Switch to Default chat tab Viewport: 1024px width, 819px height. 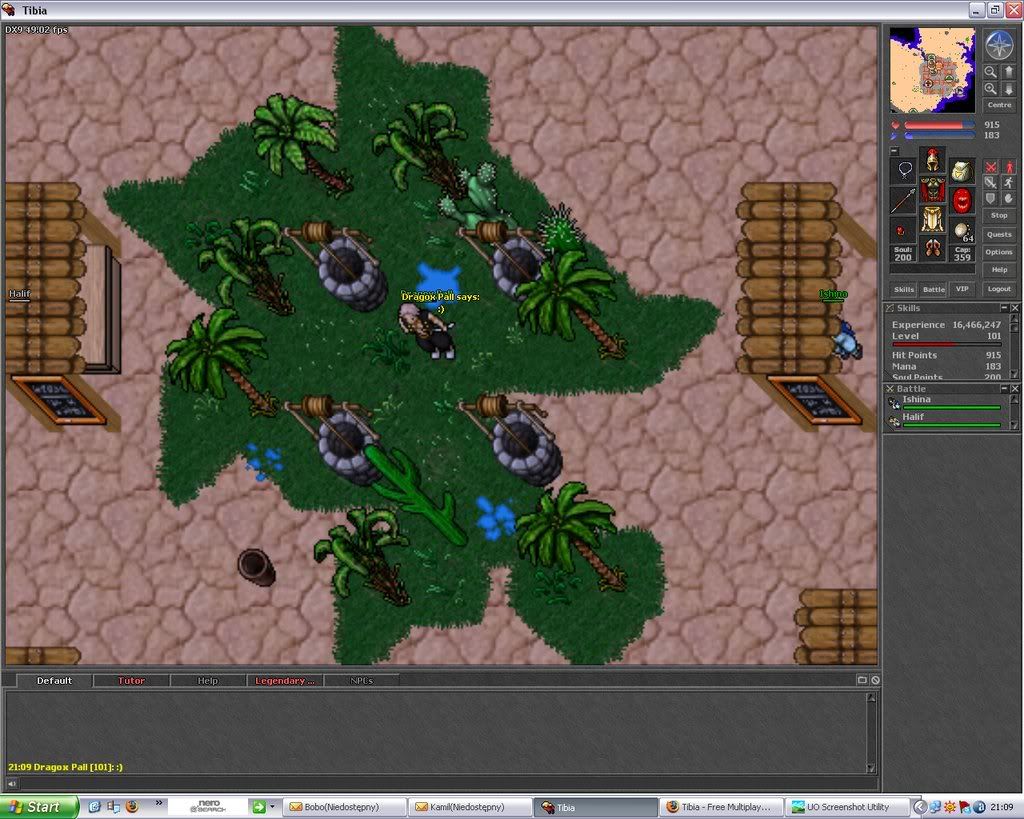pos(54,681)
